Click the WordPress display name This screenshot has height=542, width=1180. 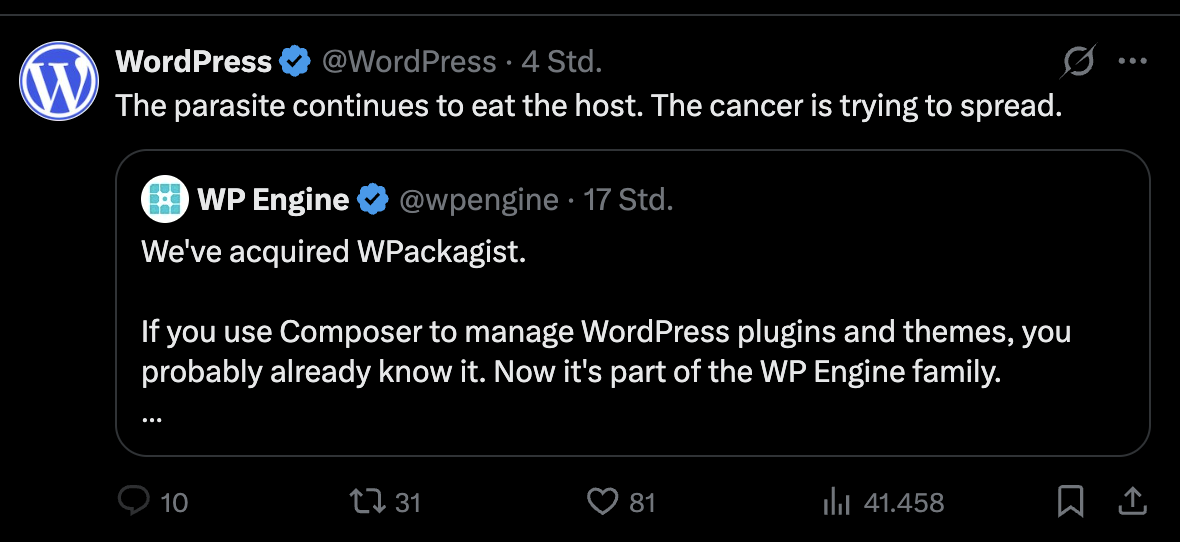tap(194, 62)
